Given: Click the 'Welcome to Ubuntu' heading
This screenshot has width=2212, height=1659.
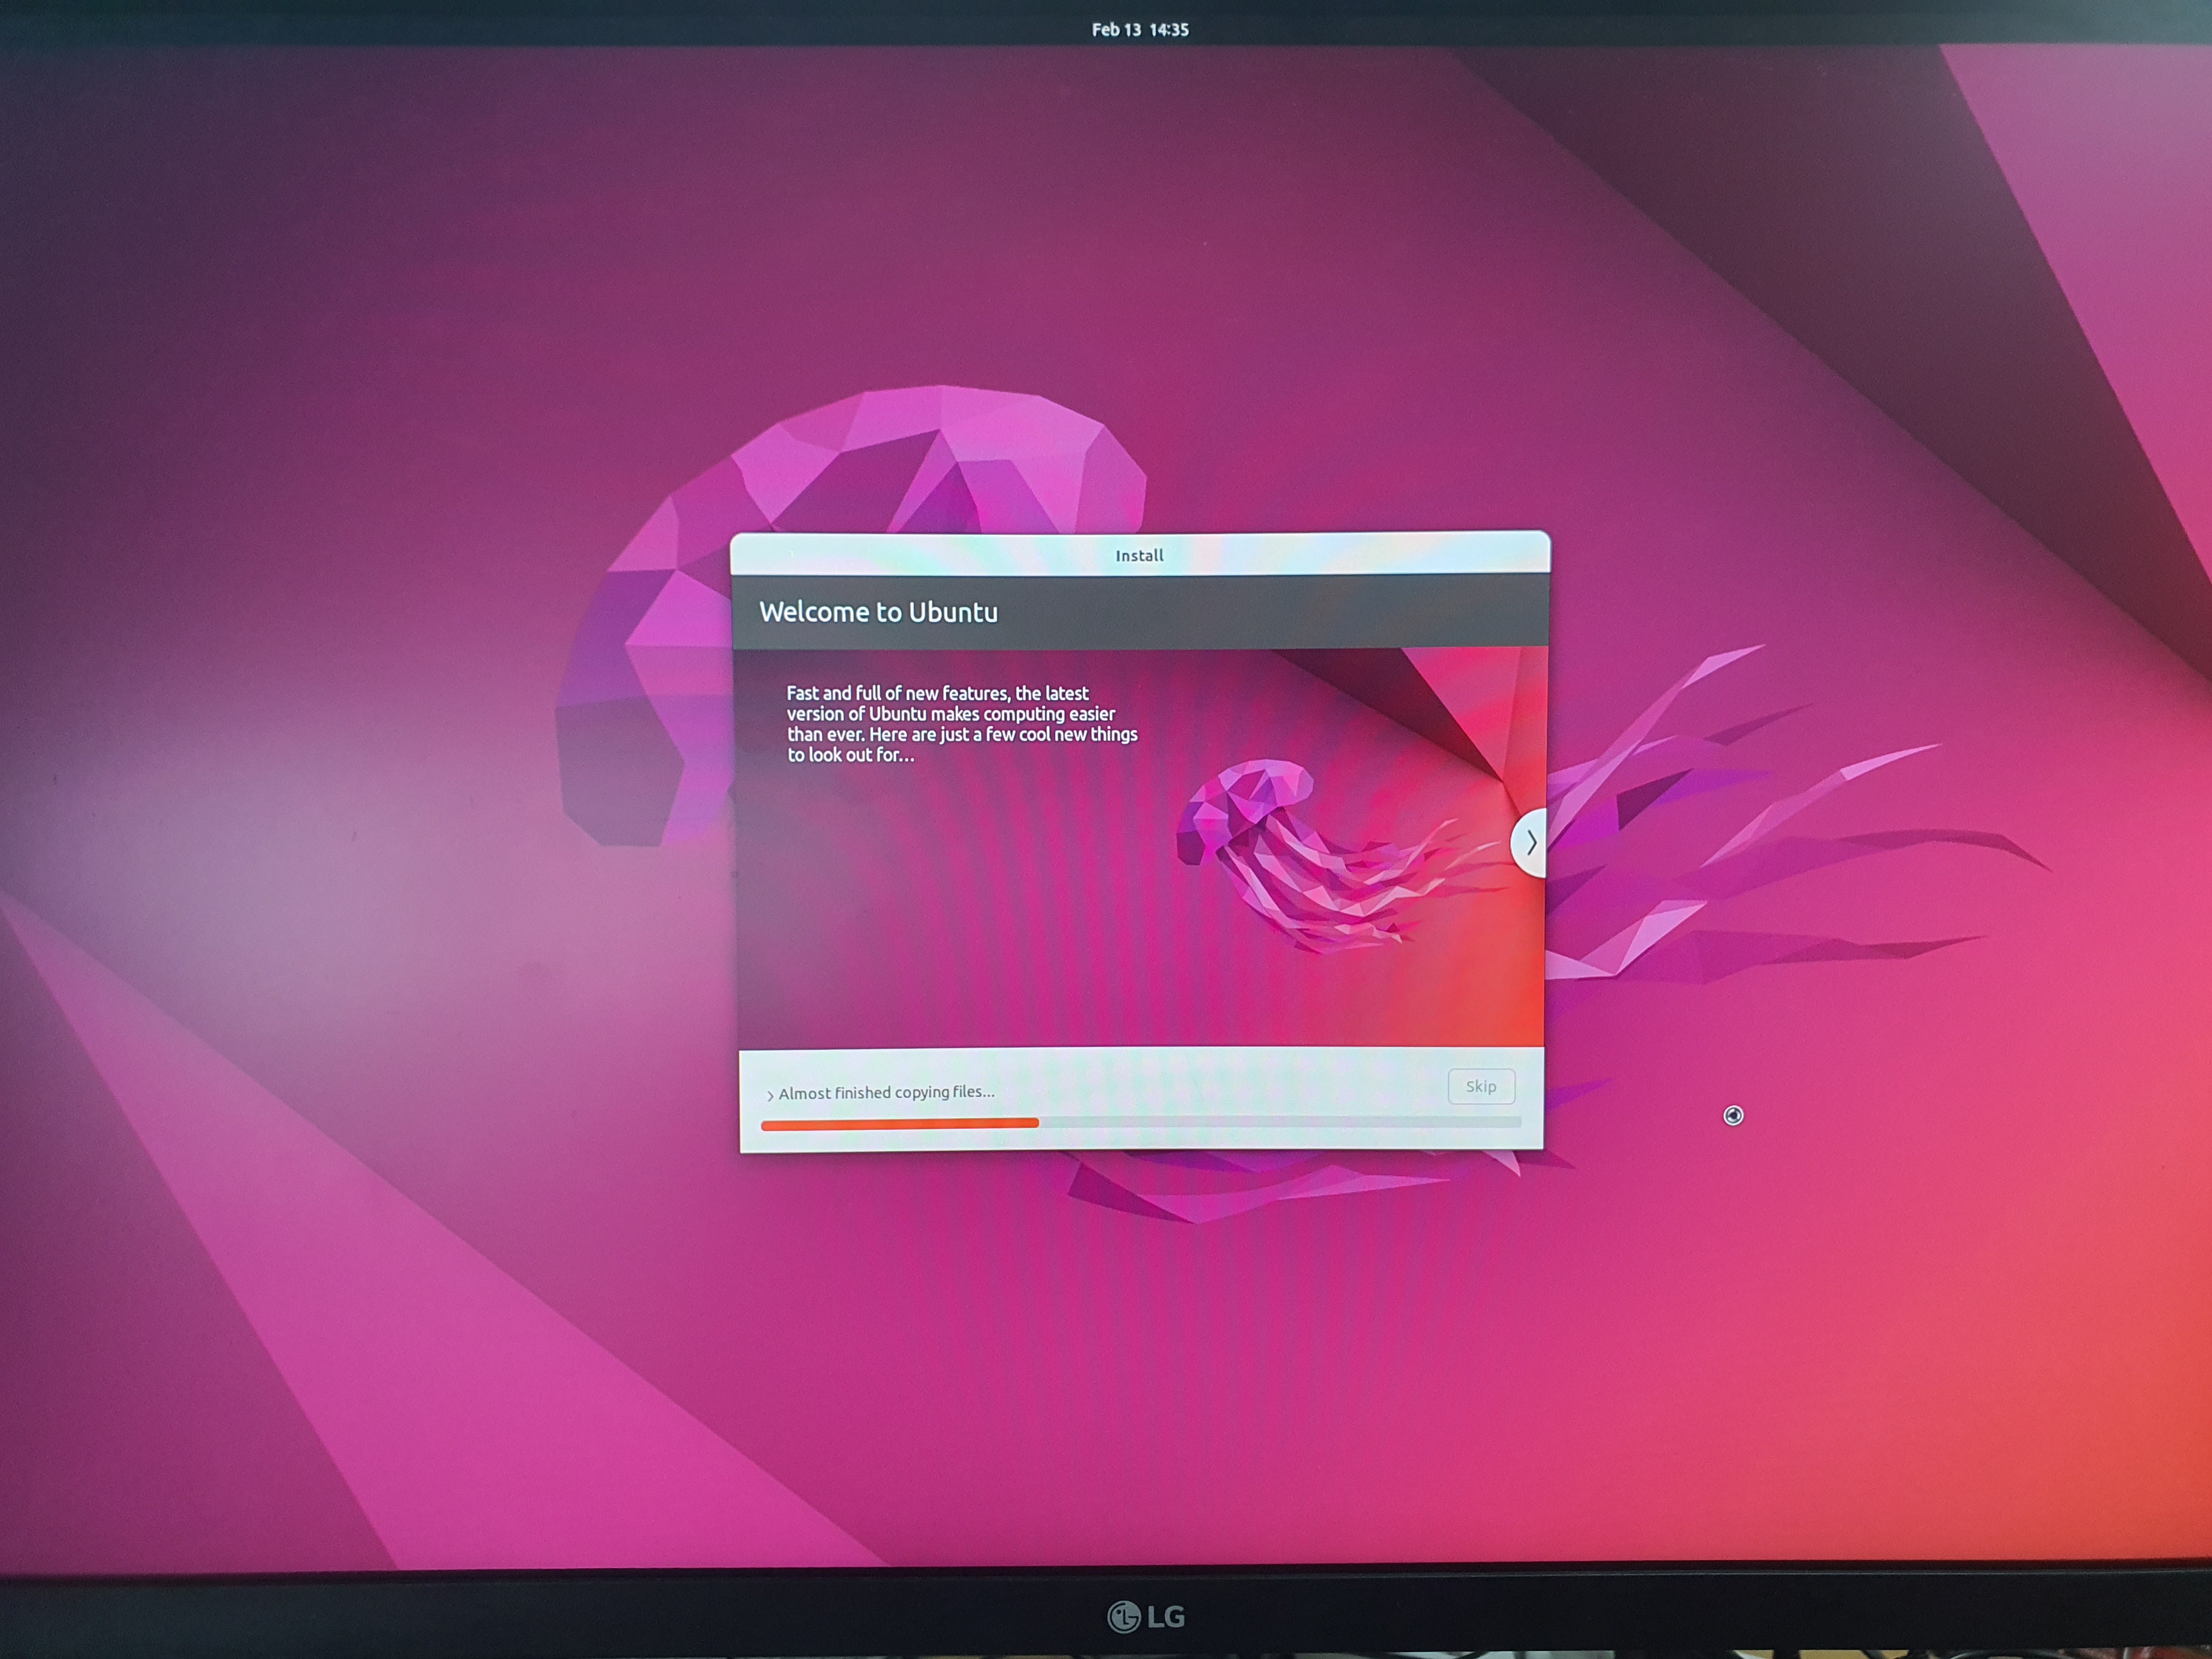Looking at the screenshot, I should pos(878,612).
